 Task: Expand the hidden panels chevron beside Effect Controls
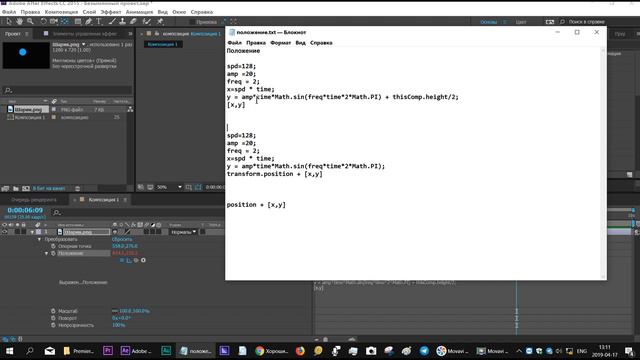tap(130, 34)
